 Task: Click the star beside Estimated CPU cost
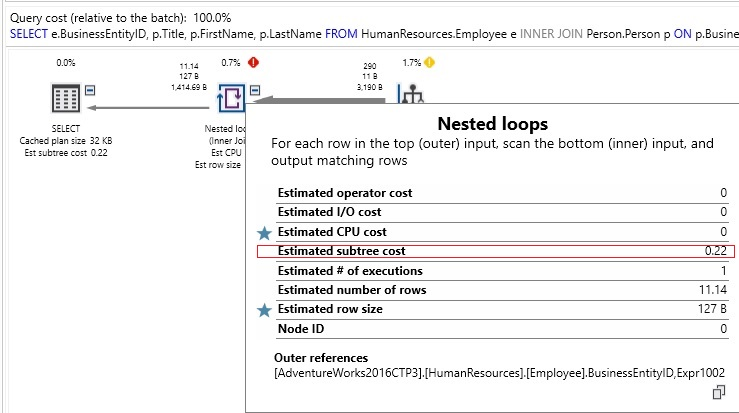coord(264,232)
